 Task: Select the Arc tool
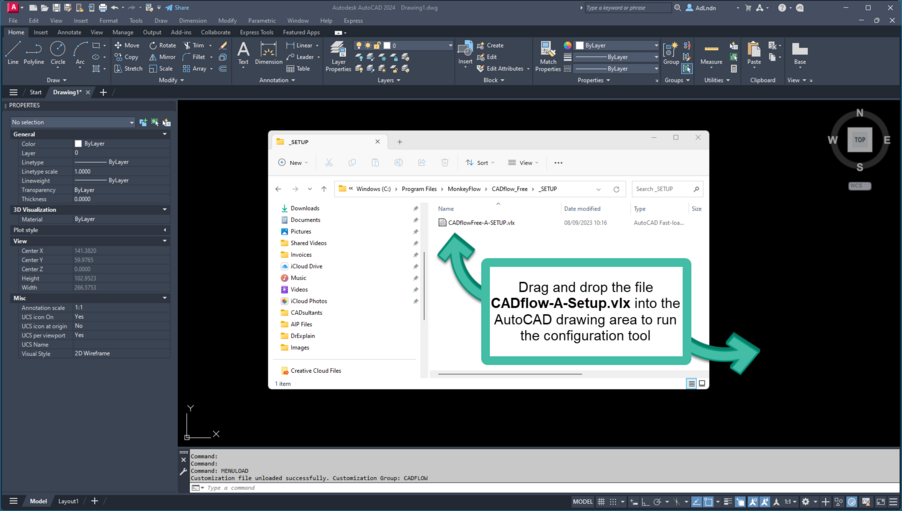[x=80, y=53]
